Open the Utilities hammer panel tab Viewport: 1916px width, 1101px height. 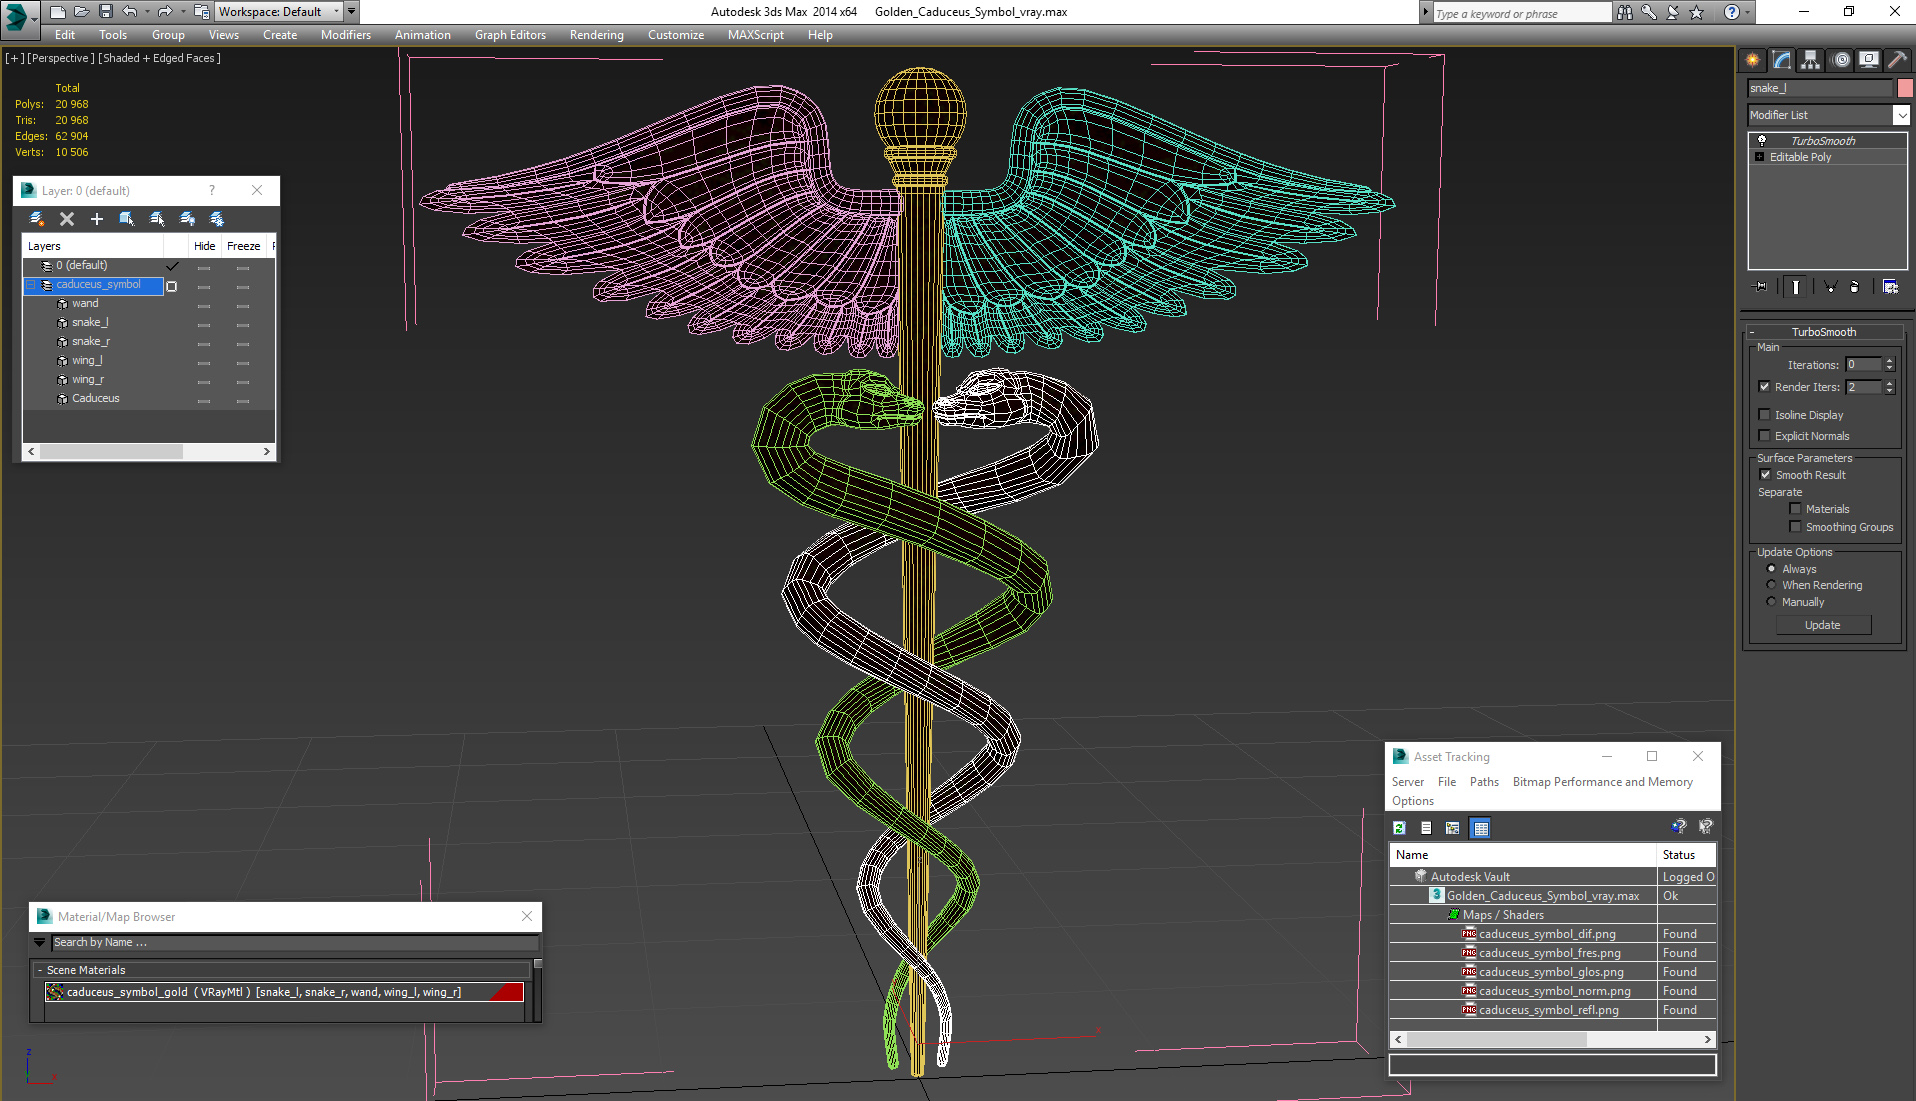1897,60
